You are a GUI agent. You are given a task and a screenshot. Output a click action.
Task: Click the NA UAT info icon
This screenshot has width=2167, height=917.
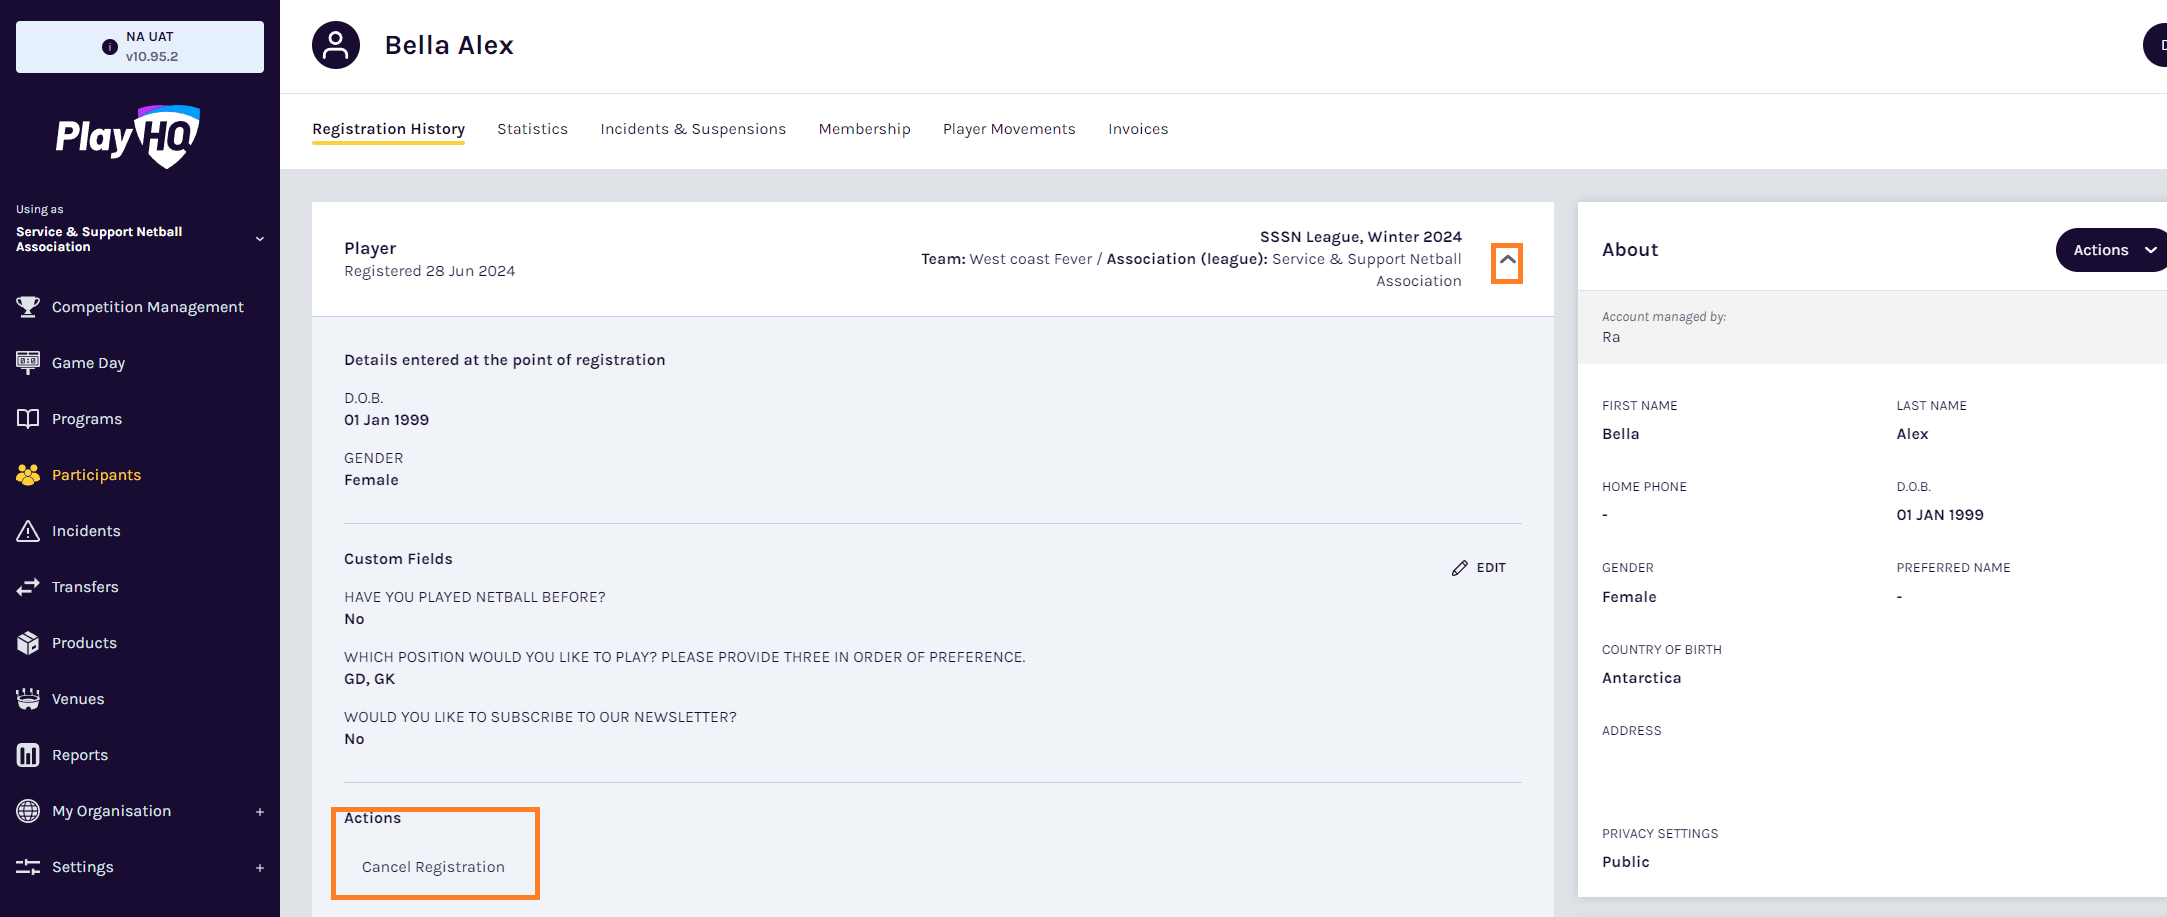pos(110,47)
